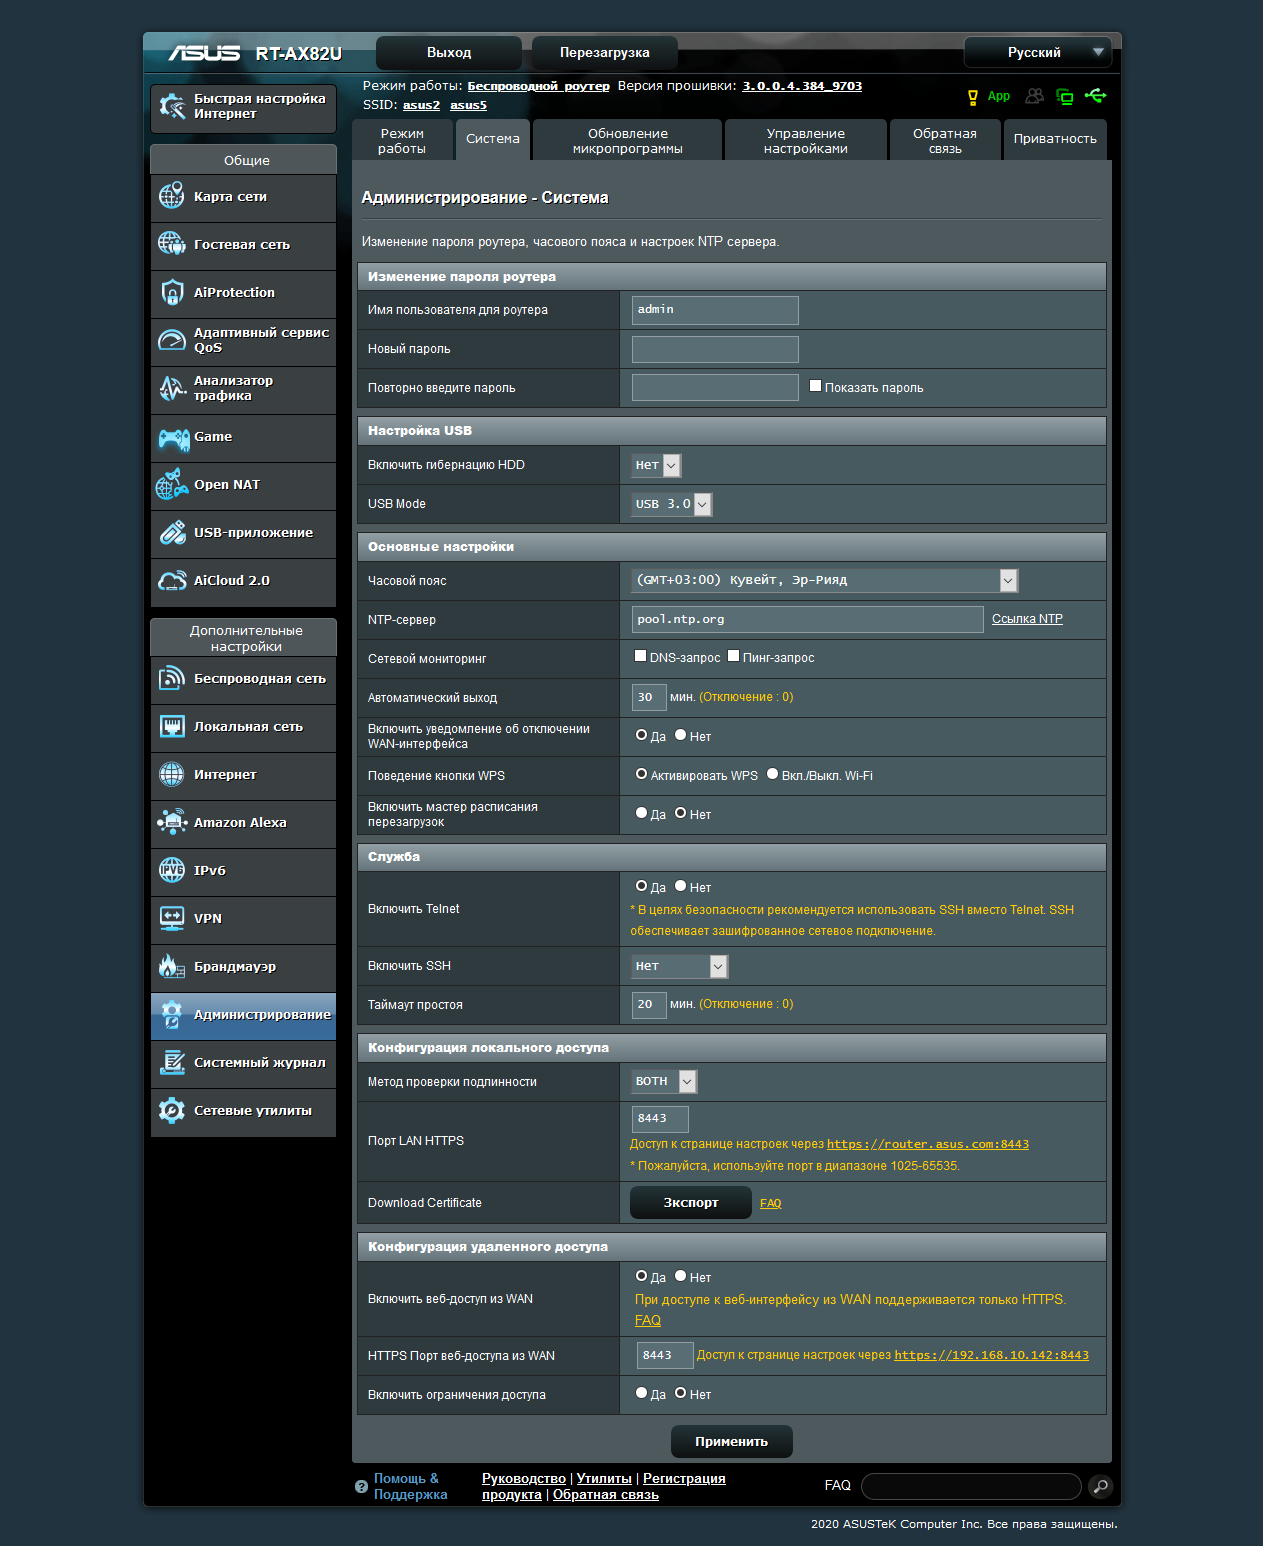Click the Выход logout button
1263x1546 pixels.
point(449,53)
